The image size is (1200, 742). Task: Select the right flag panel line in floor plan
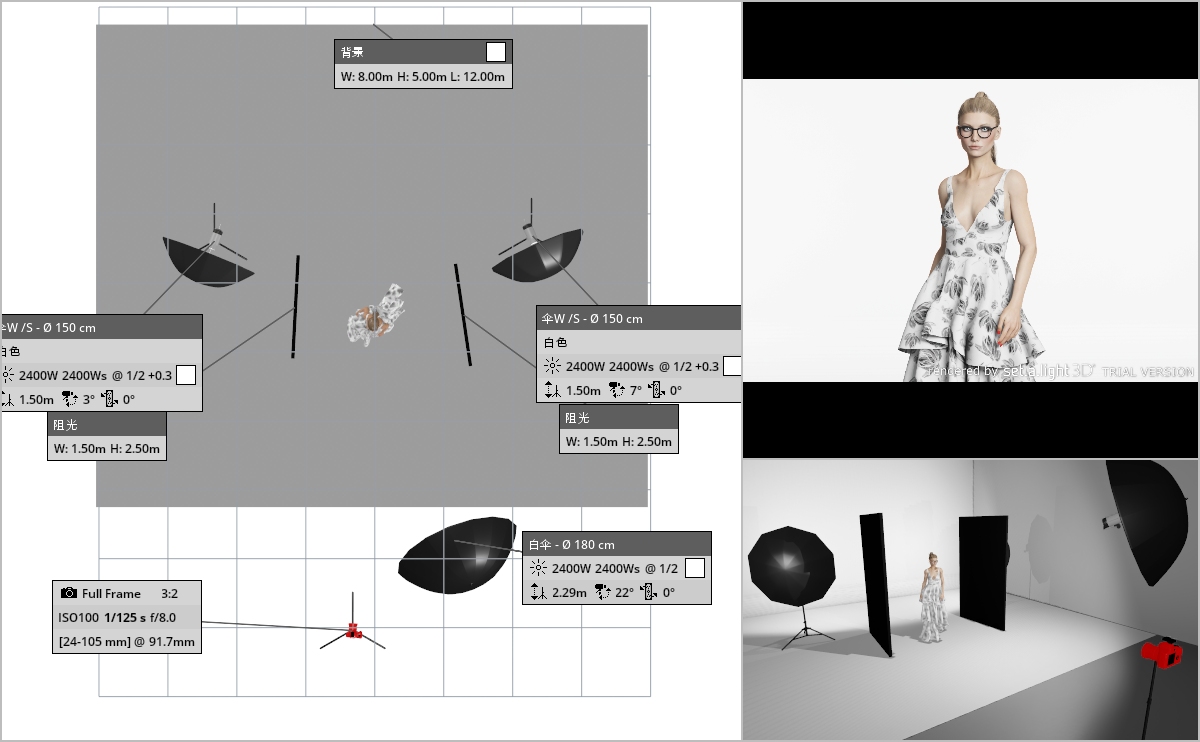pos(463,314)
